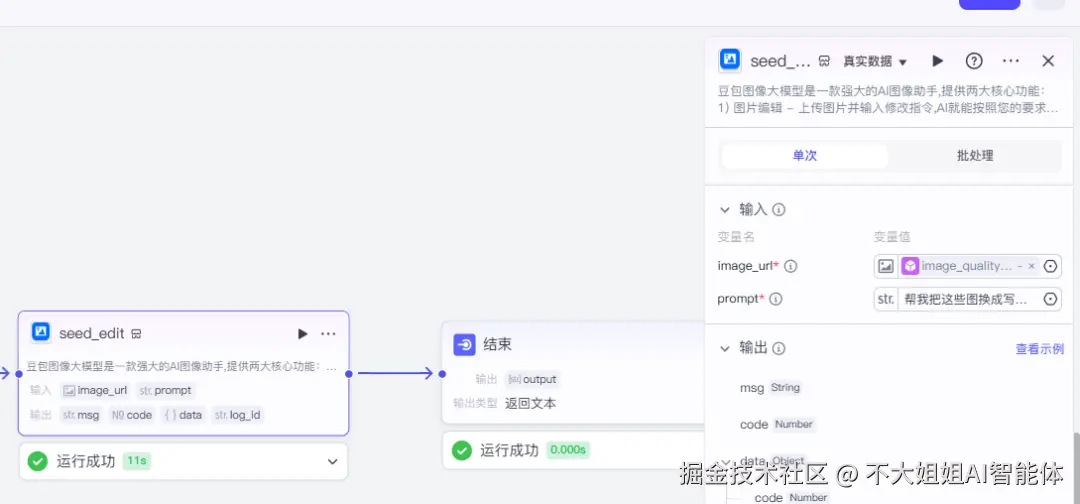Remove the image_quality variable reference
1080x504 pixels.
1031,266
